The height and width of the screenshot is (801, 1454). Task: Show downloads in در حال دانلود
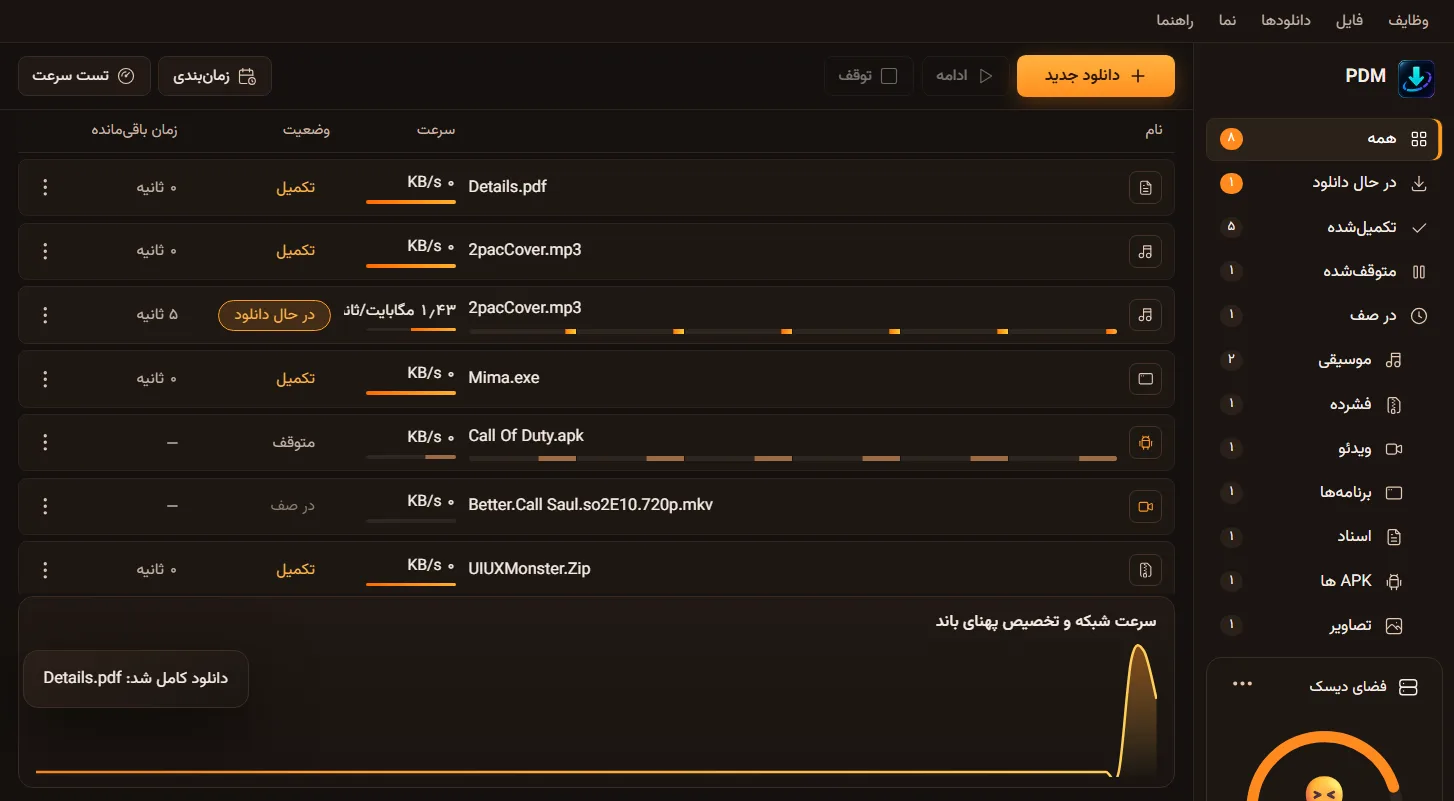tap(1324, 183)
